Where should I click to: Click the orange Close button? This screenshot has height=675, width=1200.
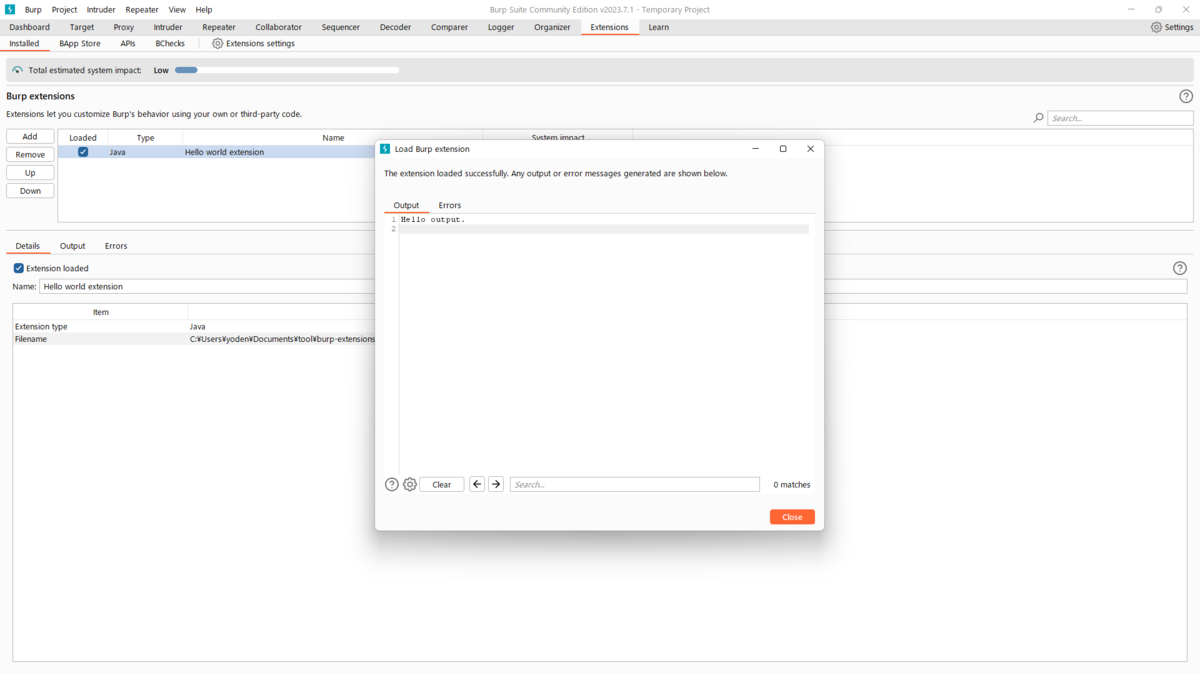pyautogui.click(x=792, y=517)
